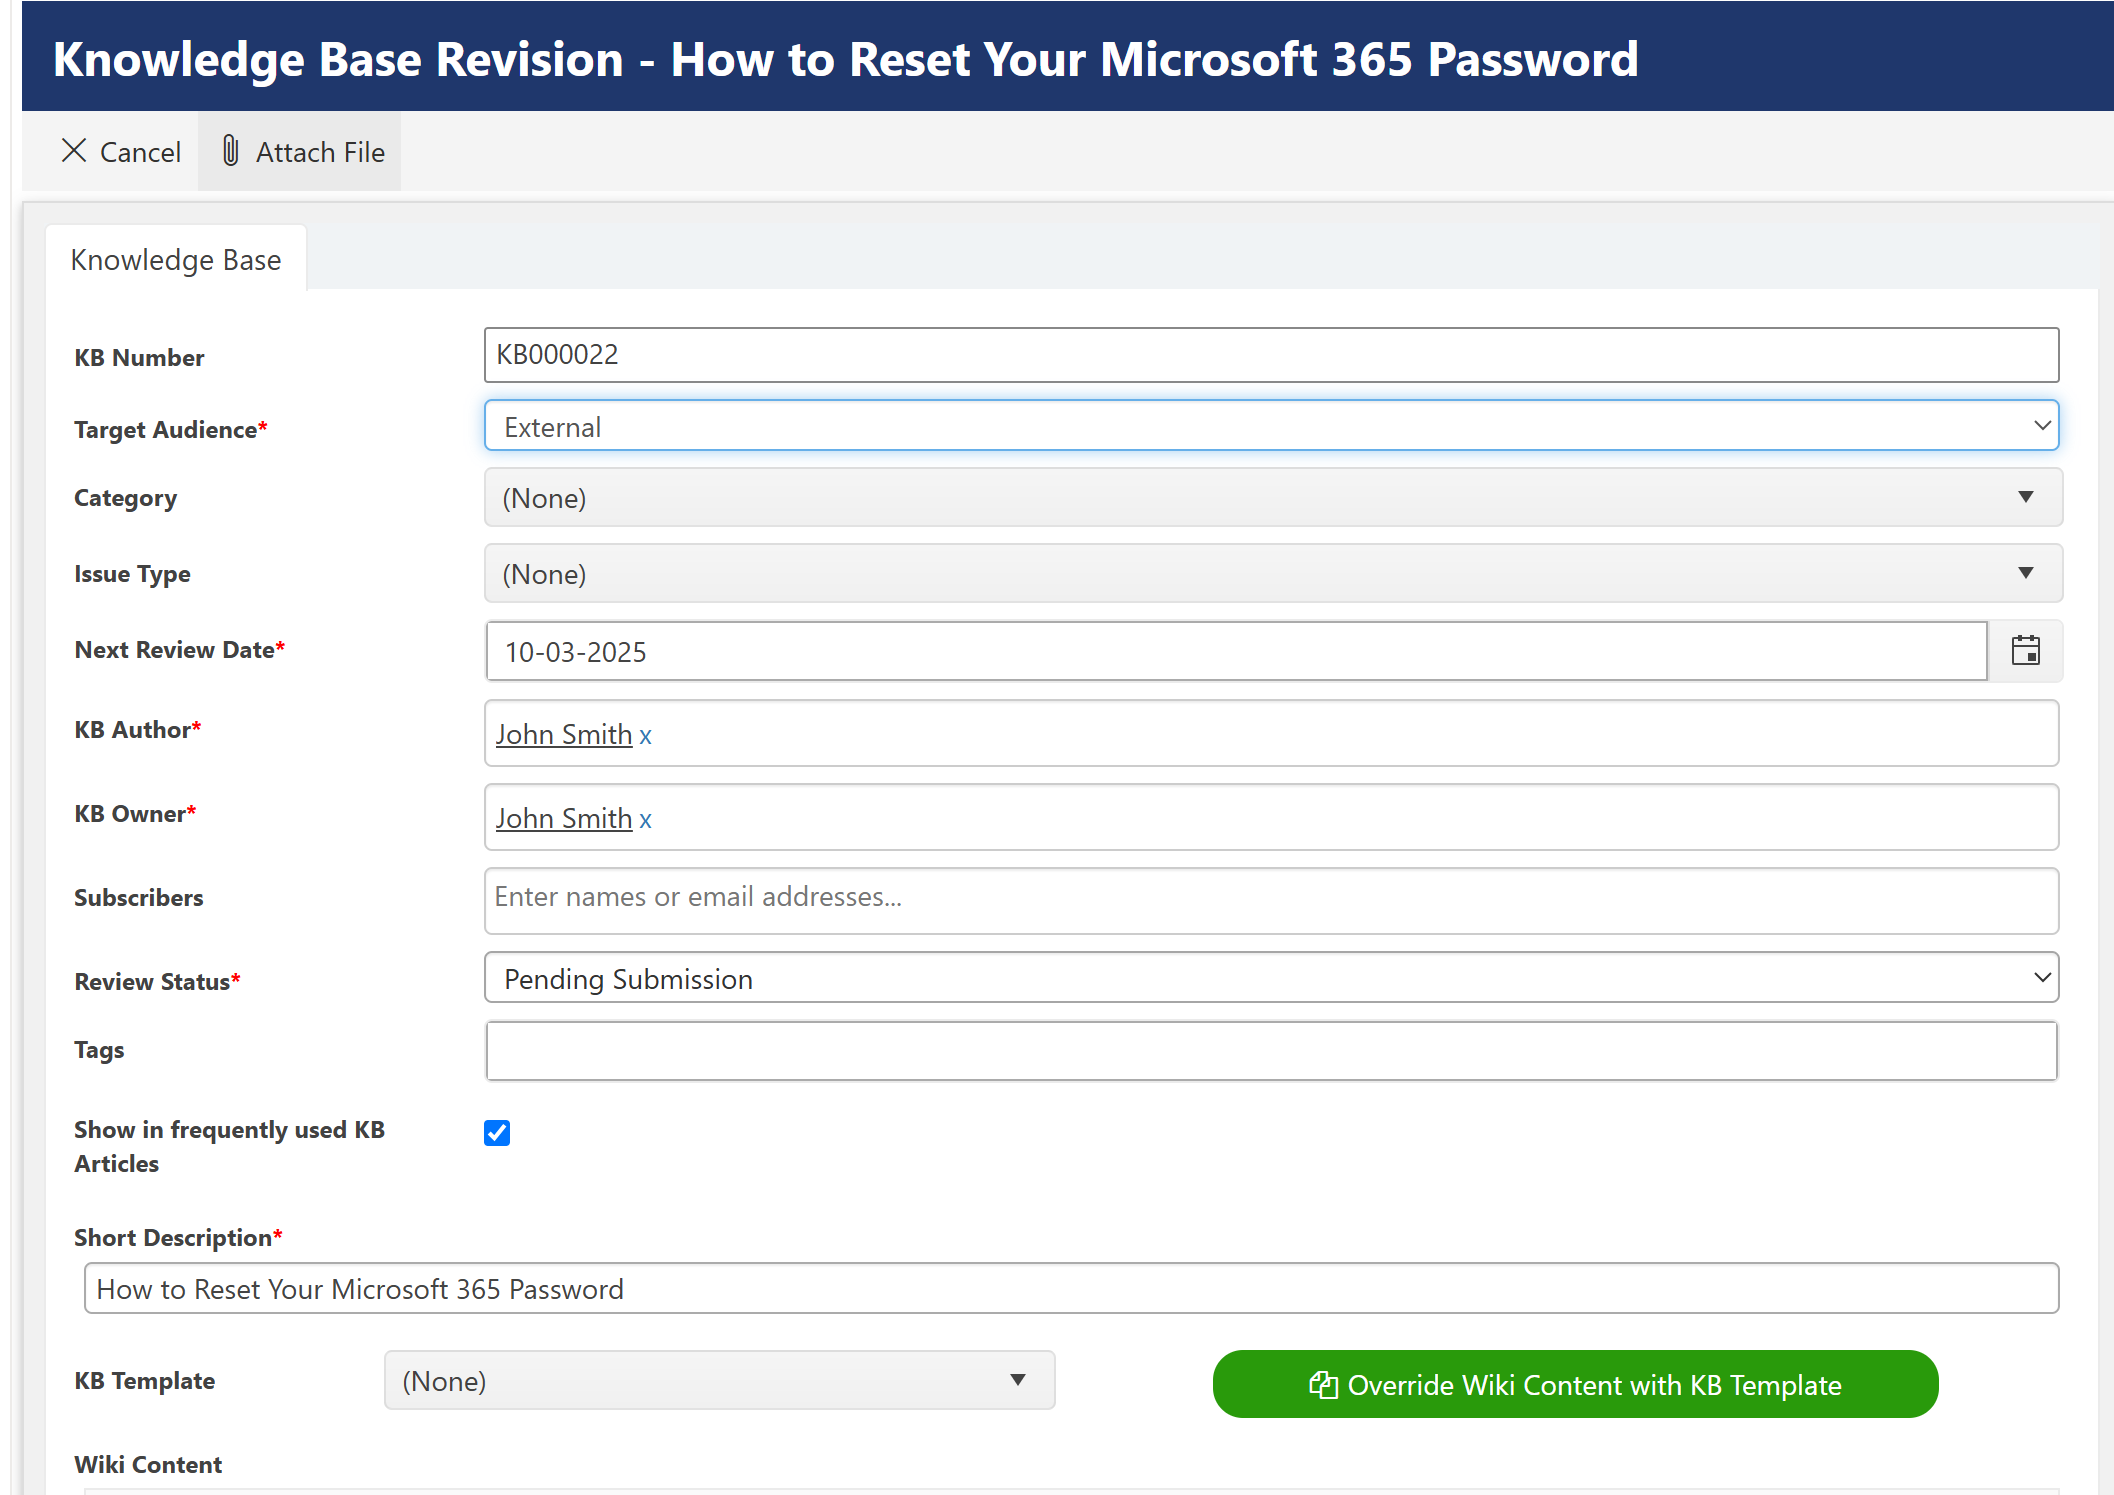
Task: Remove John Smith from KB Author
Action: pos(646,736)
